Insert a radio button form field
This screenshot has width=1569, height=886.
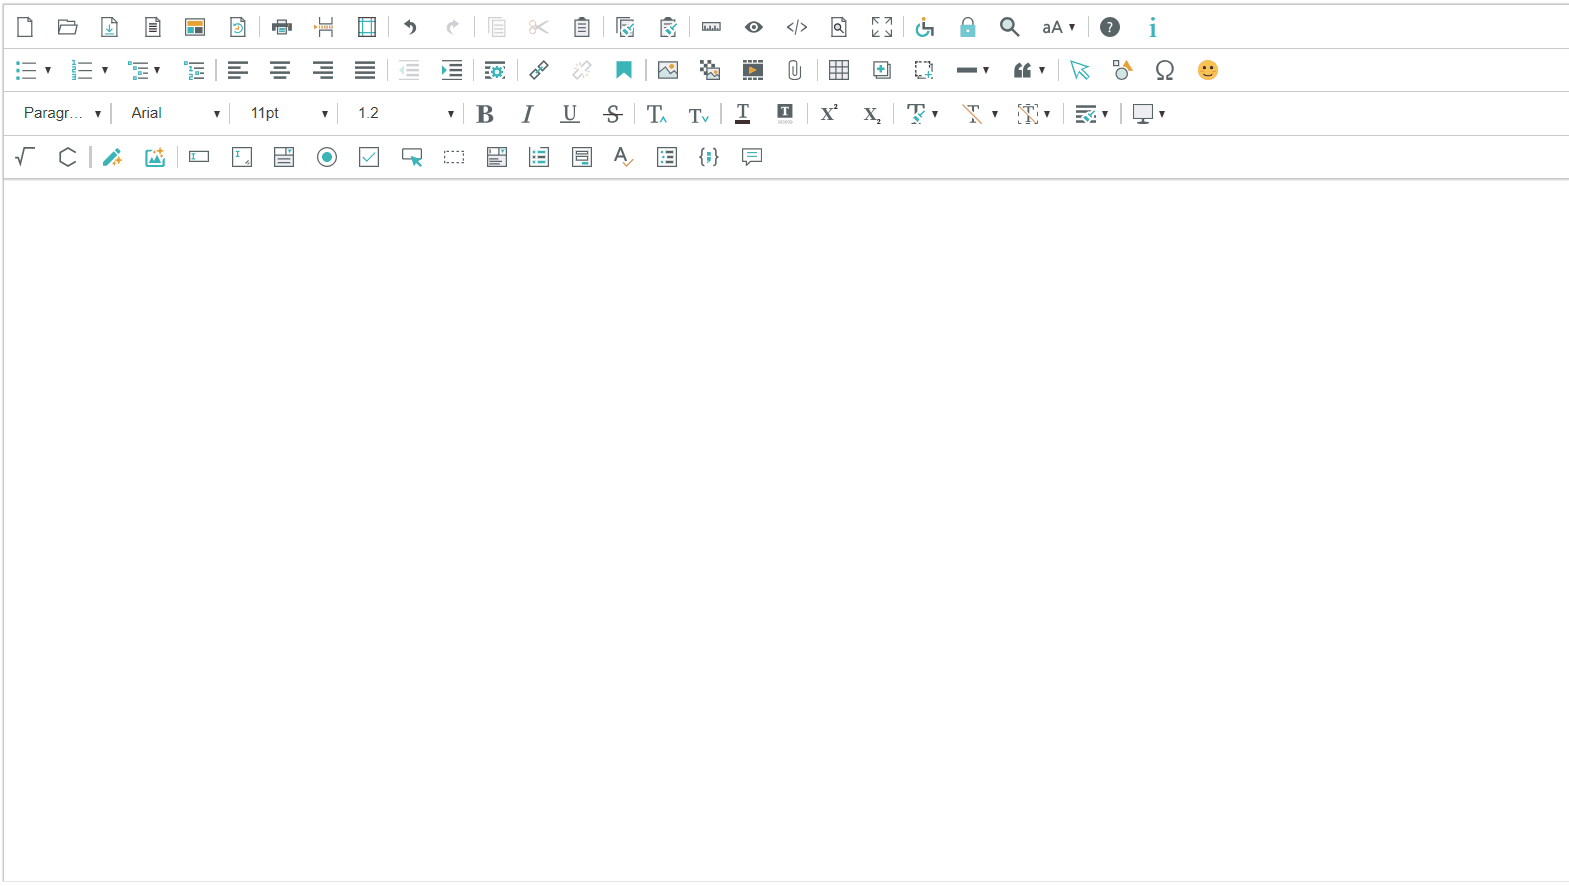coord(327,157)
